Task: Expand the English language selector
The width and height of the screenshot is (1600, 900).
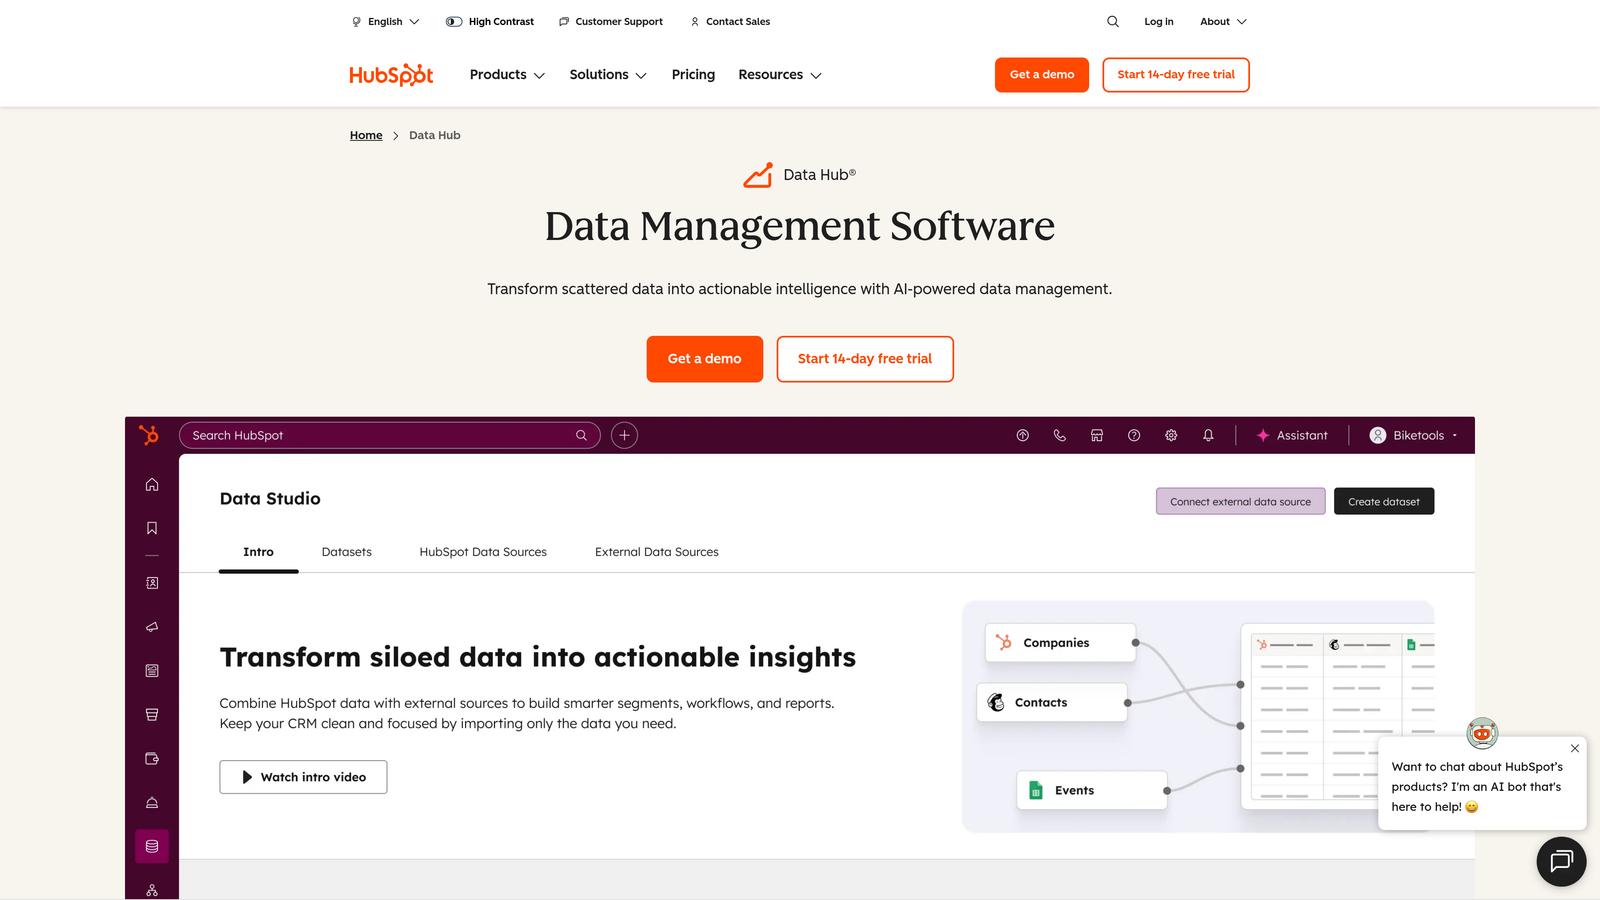Action: [x=384, y=21]
